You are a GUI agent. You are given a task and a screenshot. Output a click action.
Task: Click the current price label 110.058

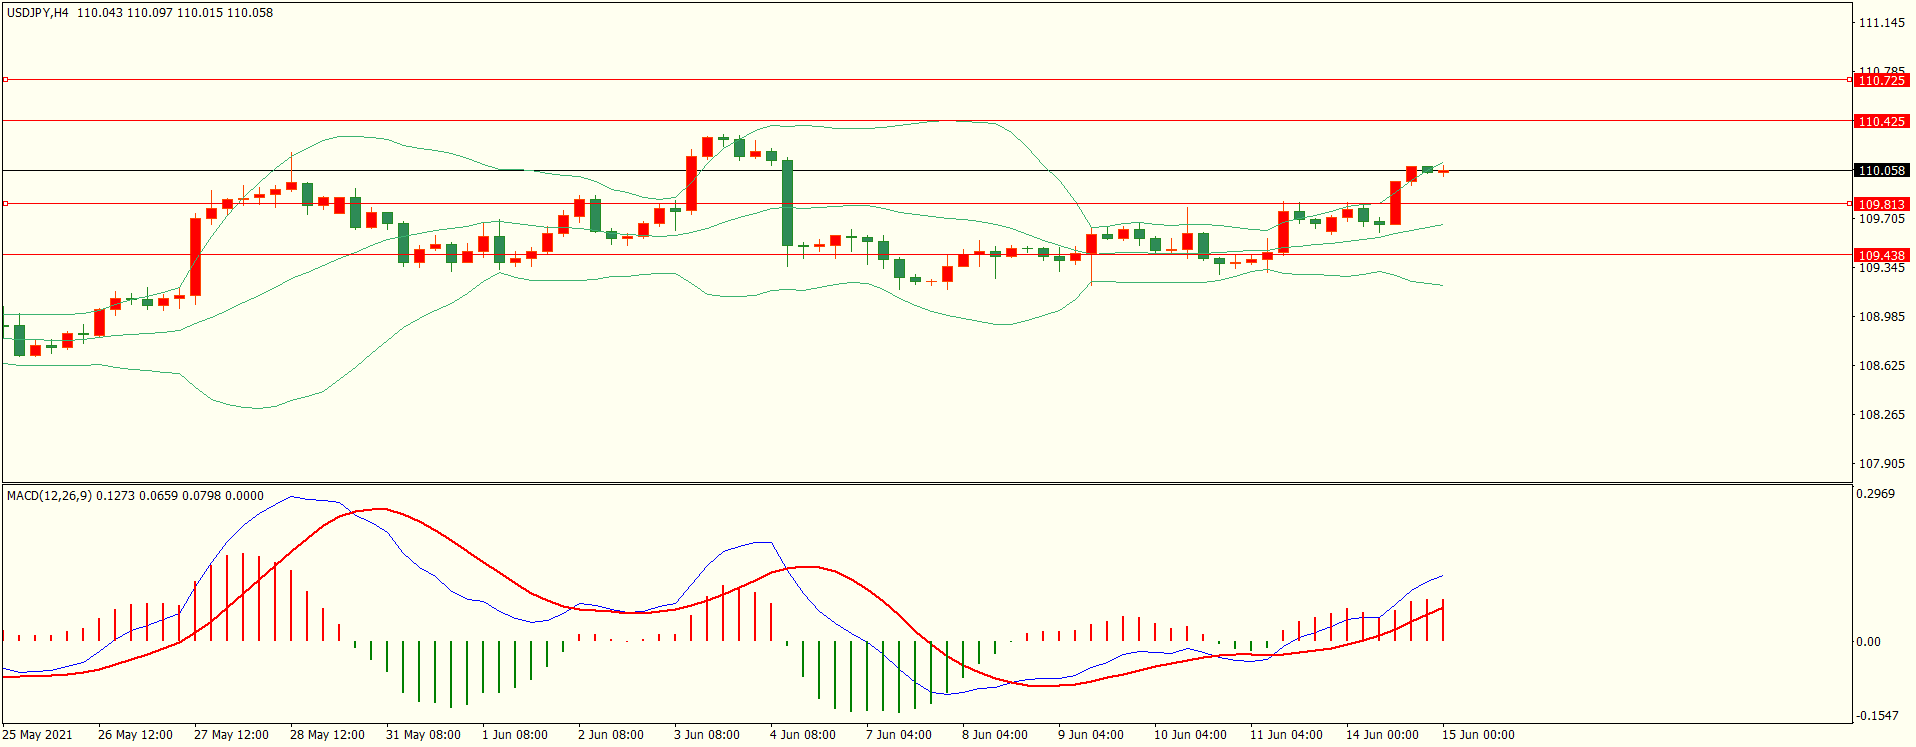click(x=1881, y=170)
